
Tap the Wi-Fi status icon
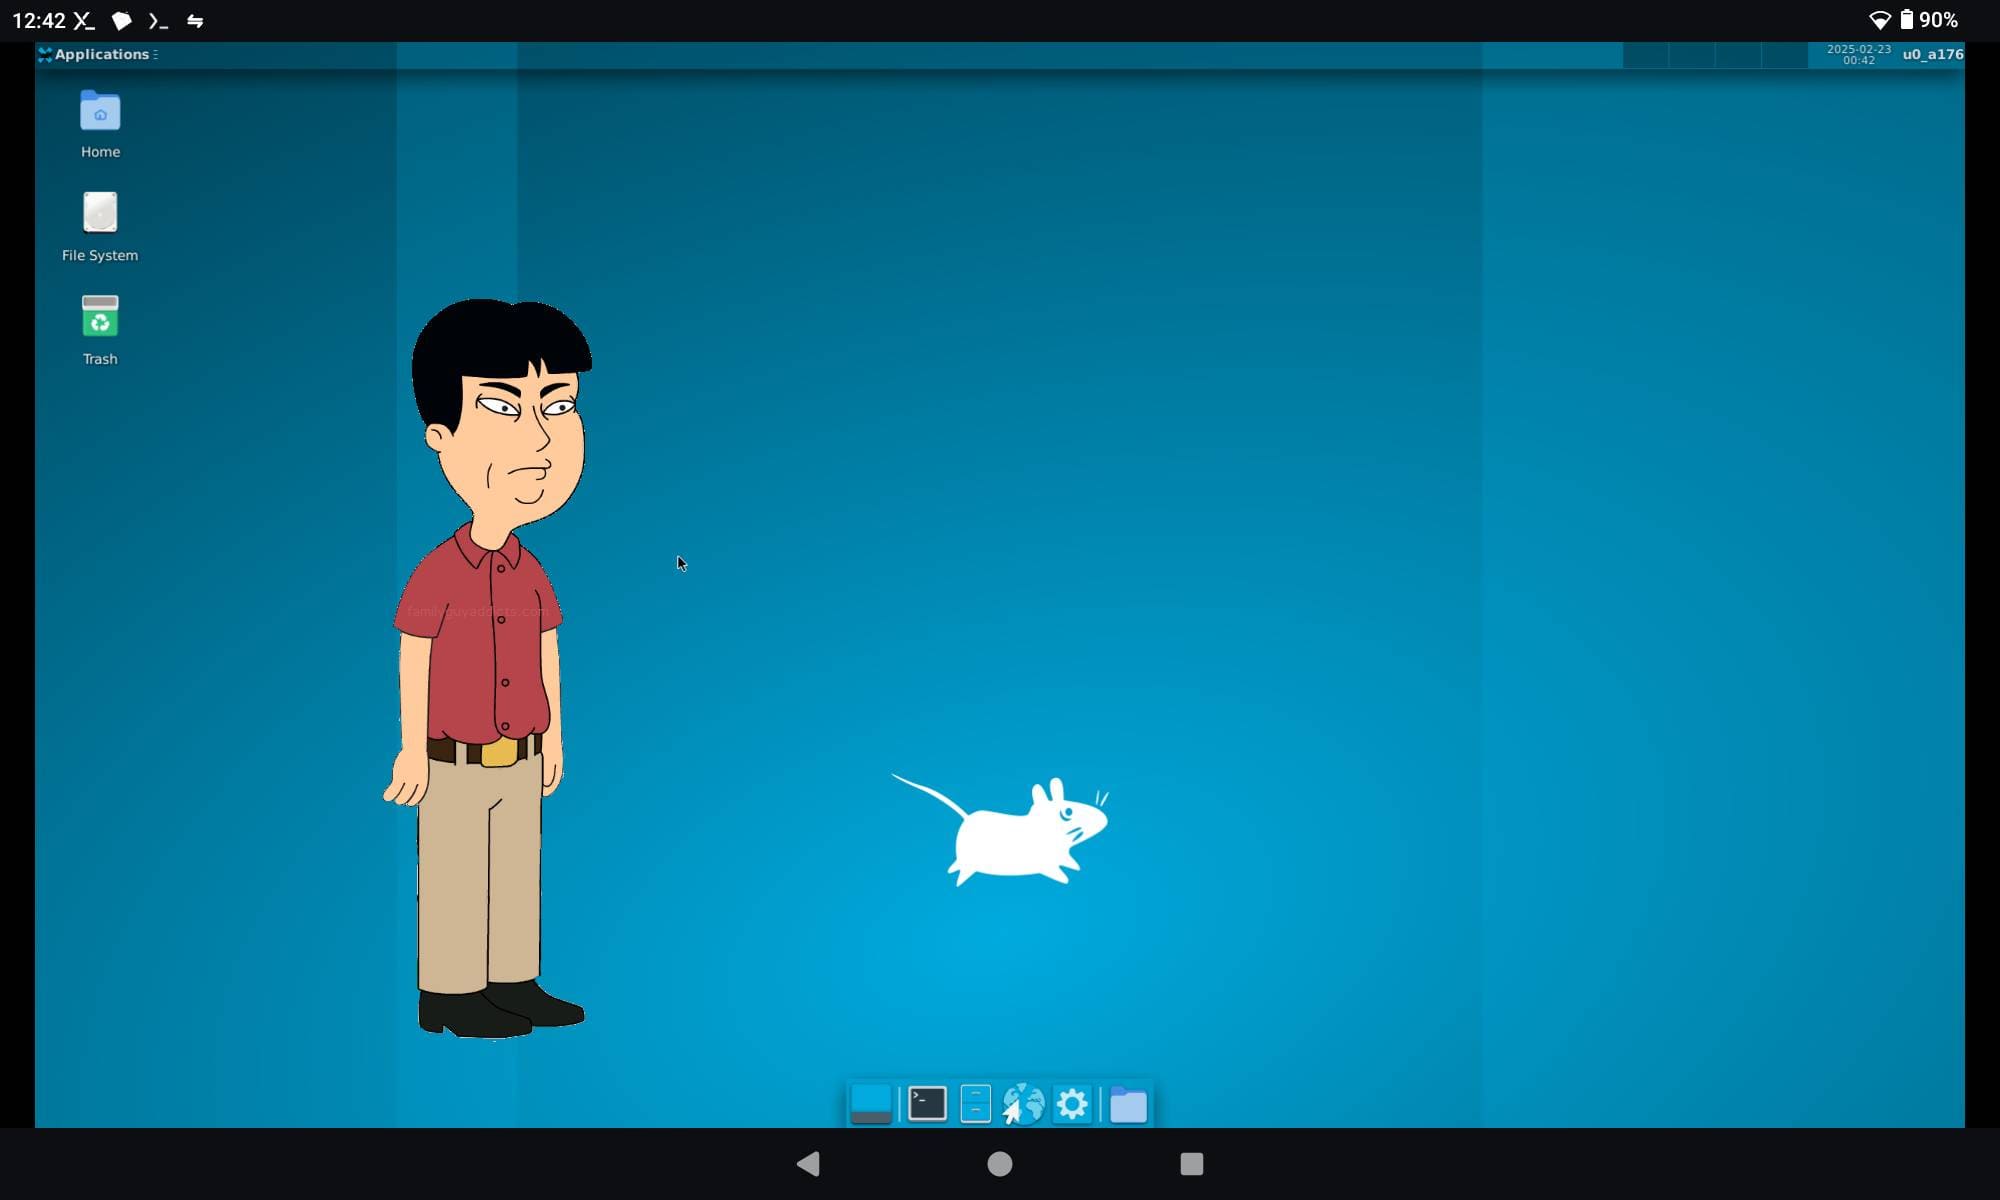(x=1879, y=20)
